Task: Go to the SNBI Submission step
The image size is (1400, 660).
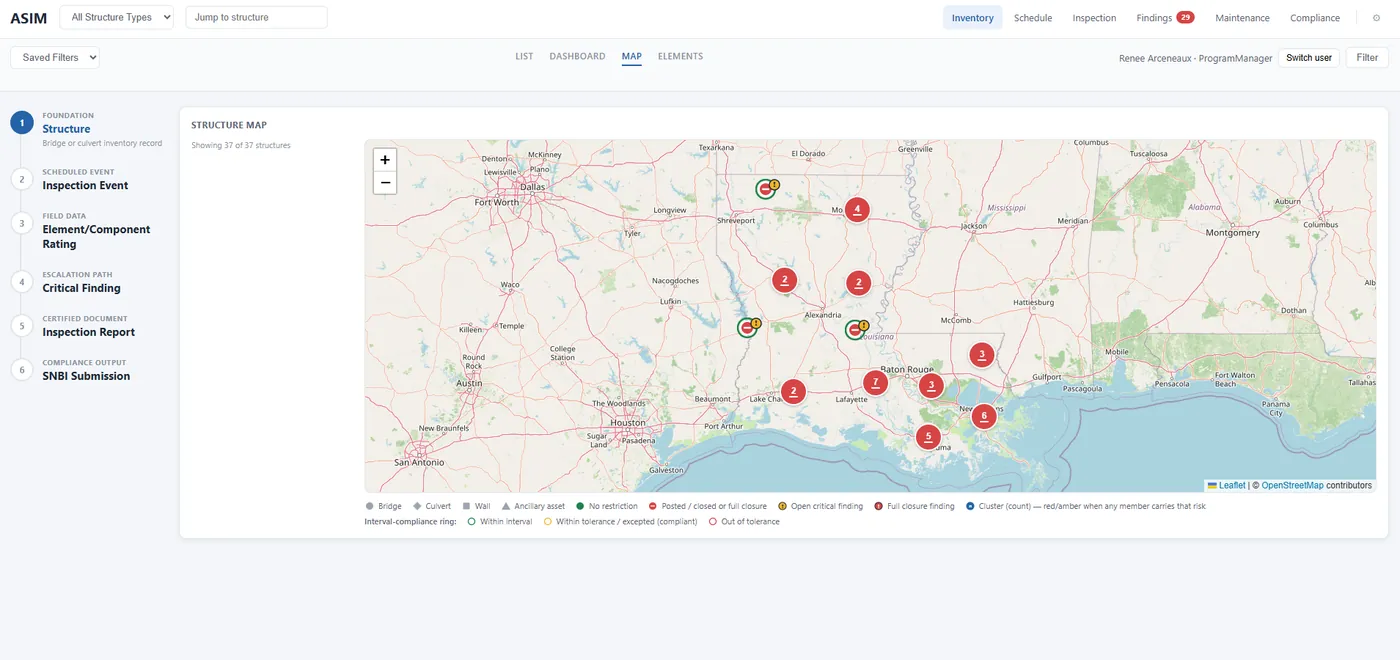Action: [86, 370]
